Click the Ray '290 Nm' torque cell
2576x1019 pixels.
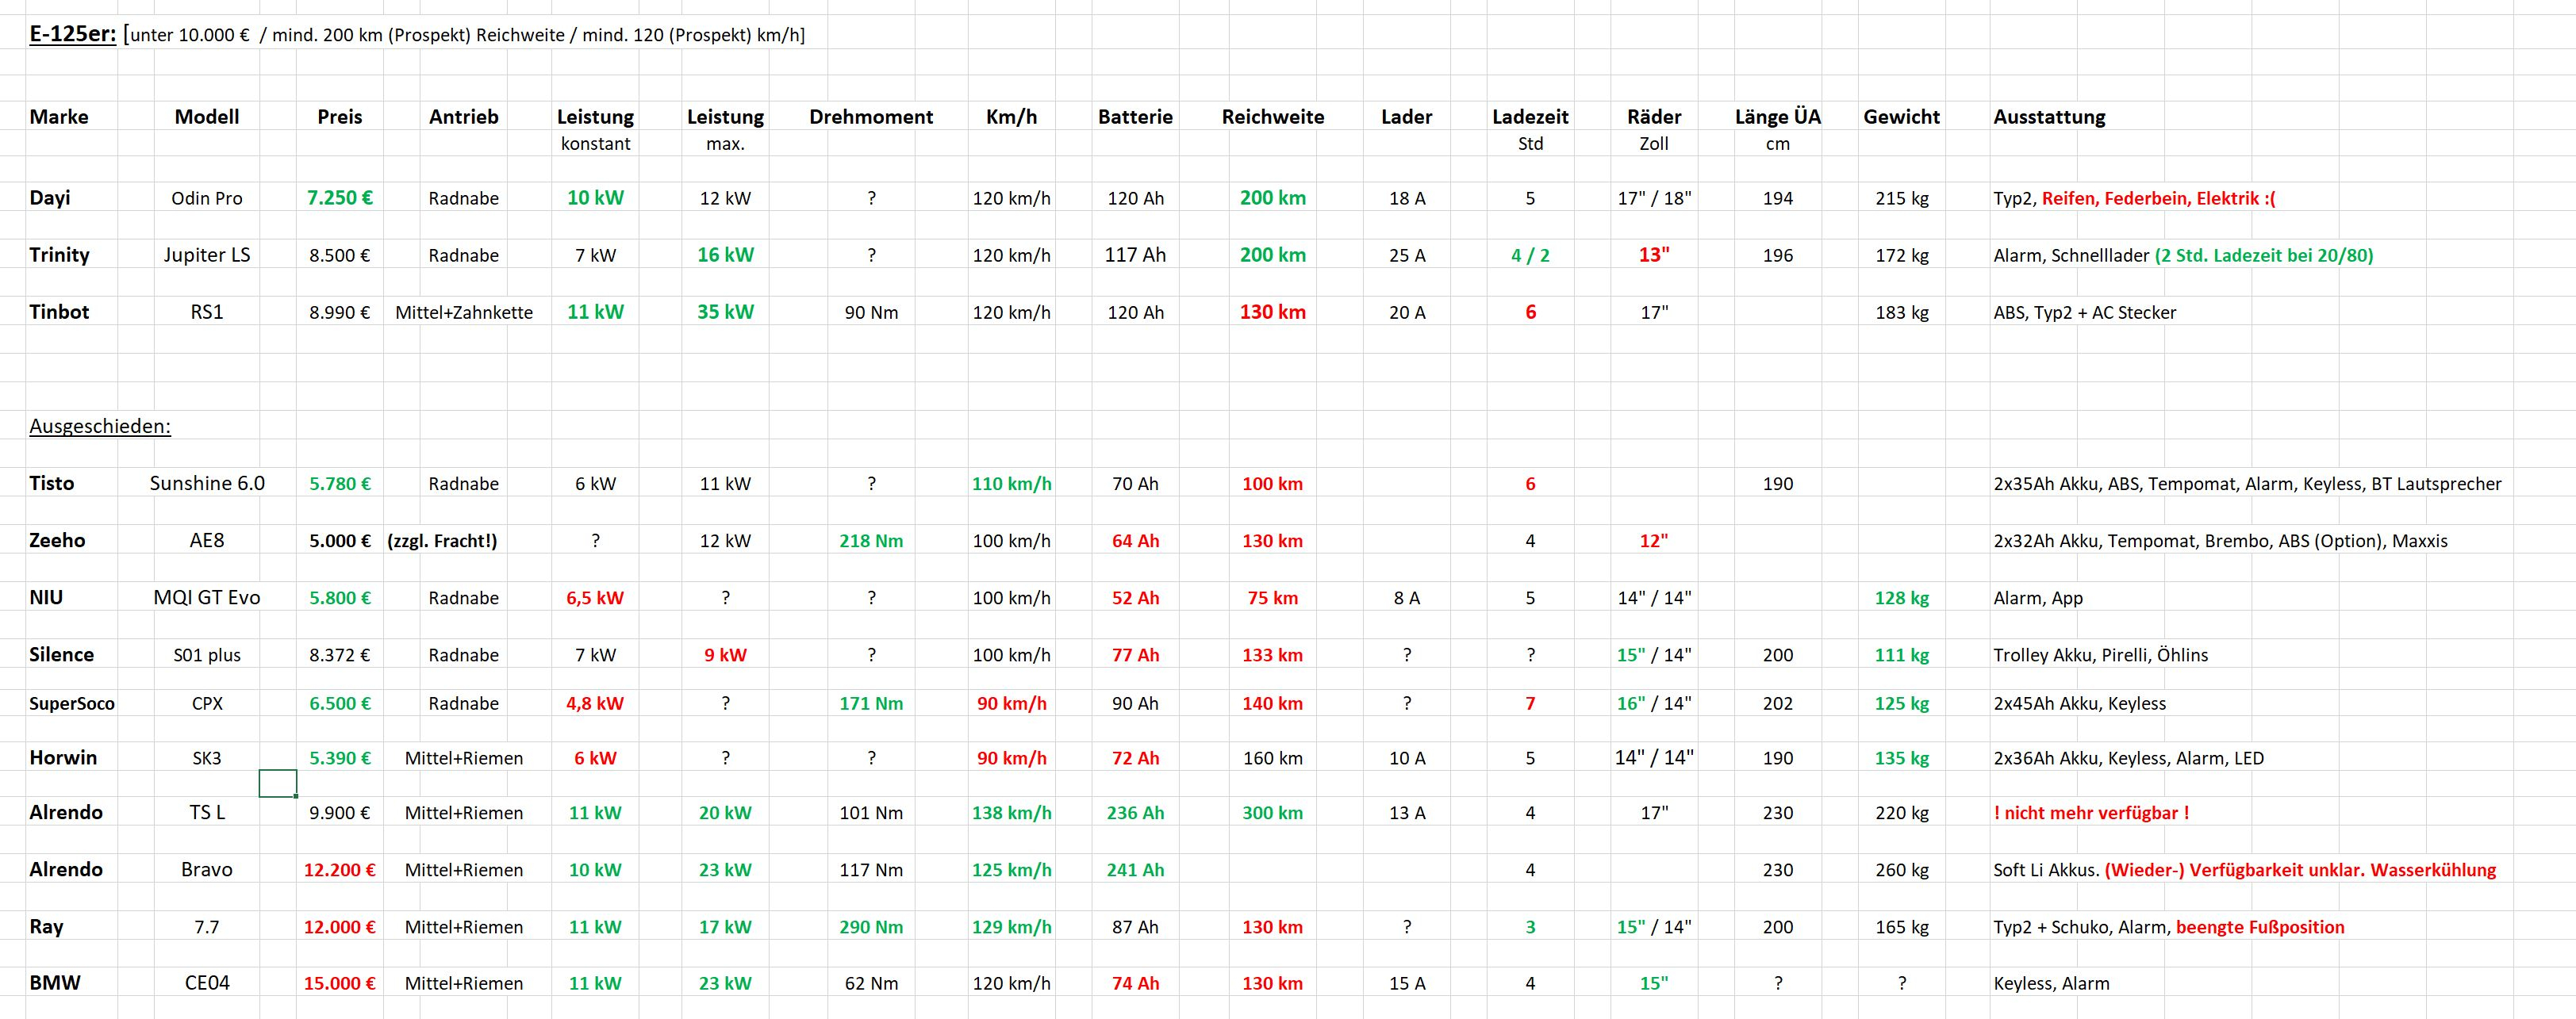[x=871, y=927]
